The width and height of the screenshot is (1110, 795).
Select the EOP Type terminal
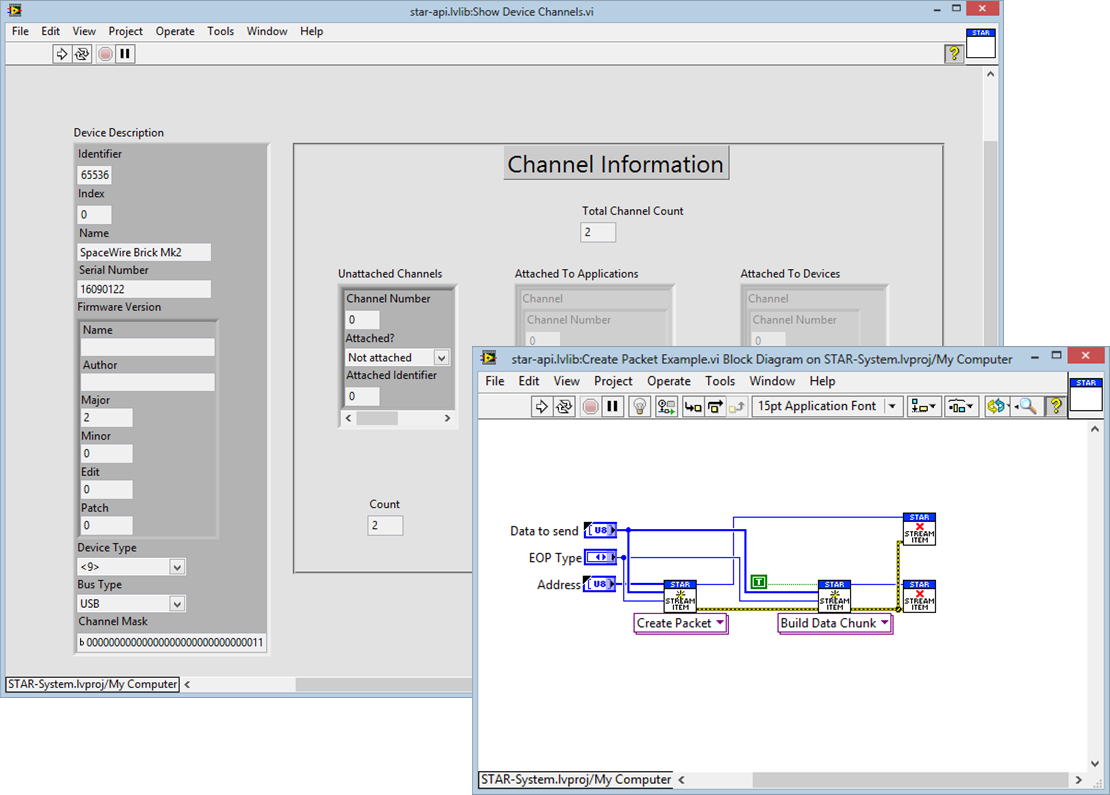coord(600,557)
